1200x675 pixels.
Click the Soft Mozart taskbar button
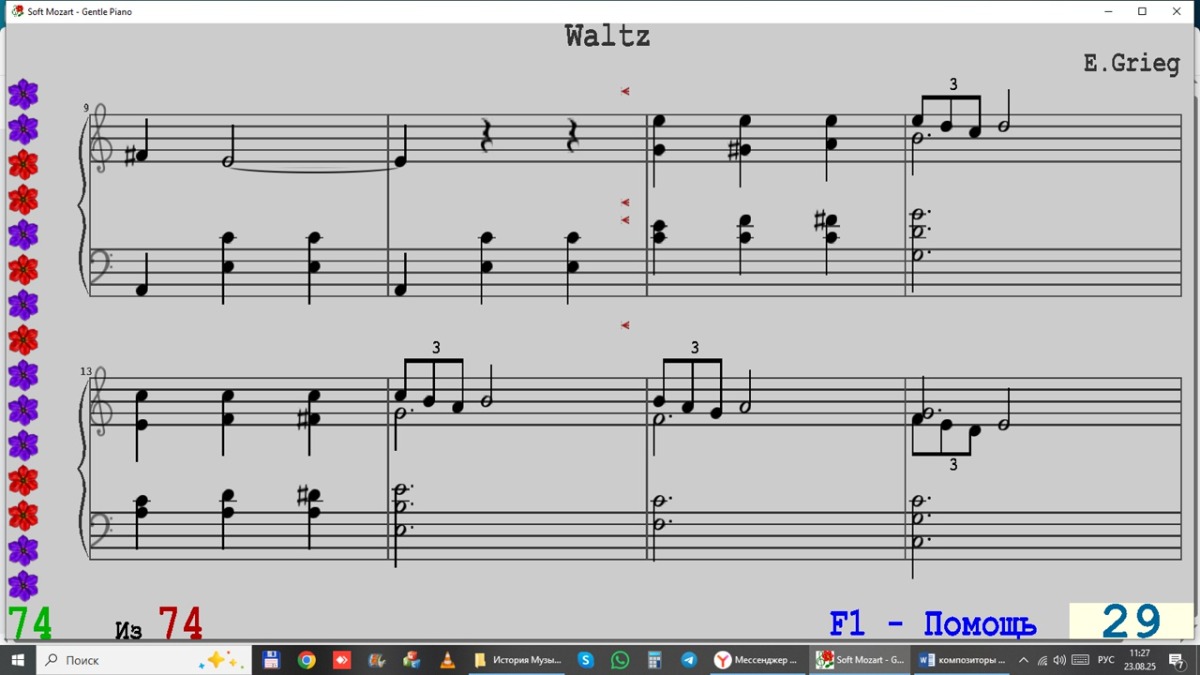coord(860,660)
